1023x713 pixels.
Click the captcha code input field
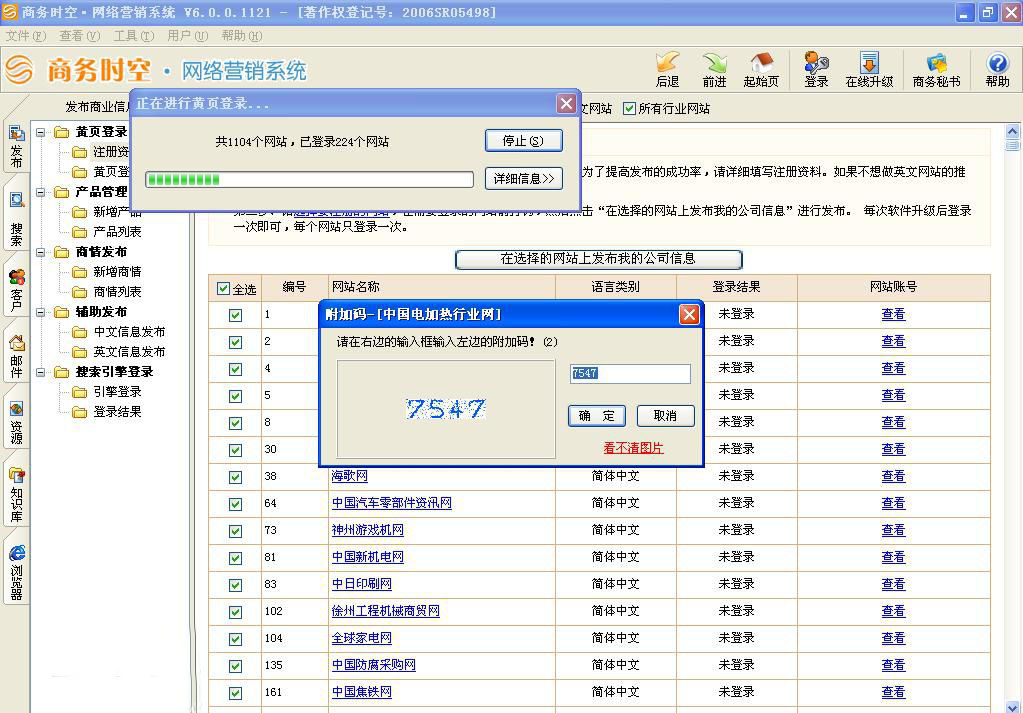point(630,374)
